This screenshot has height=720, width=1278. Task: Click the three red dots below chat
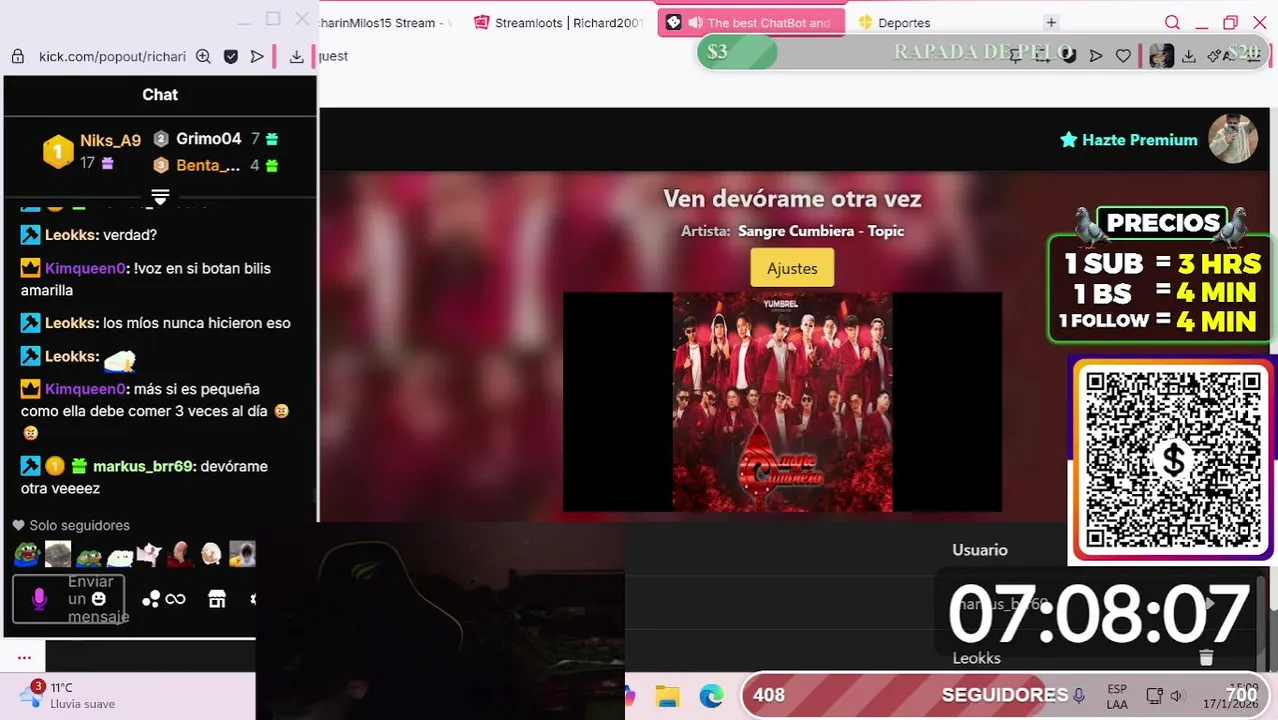[x=24, y=657]
